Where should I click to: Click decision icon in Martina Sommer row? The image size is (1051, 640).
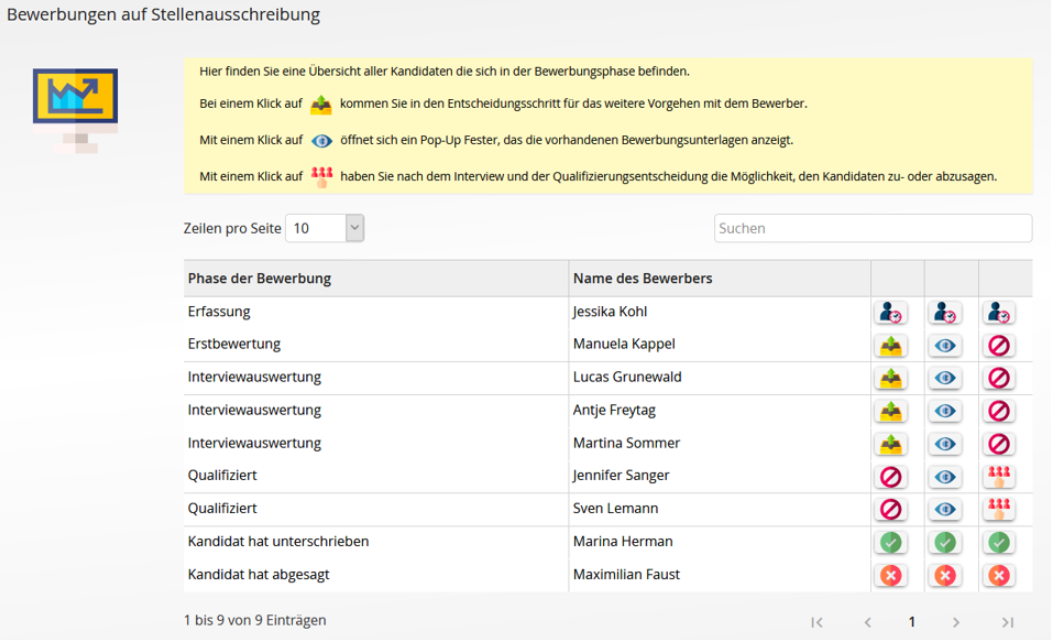coord(891,443)
